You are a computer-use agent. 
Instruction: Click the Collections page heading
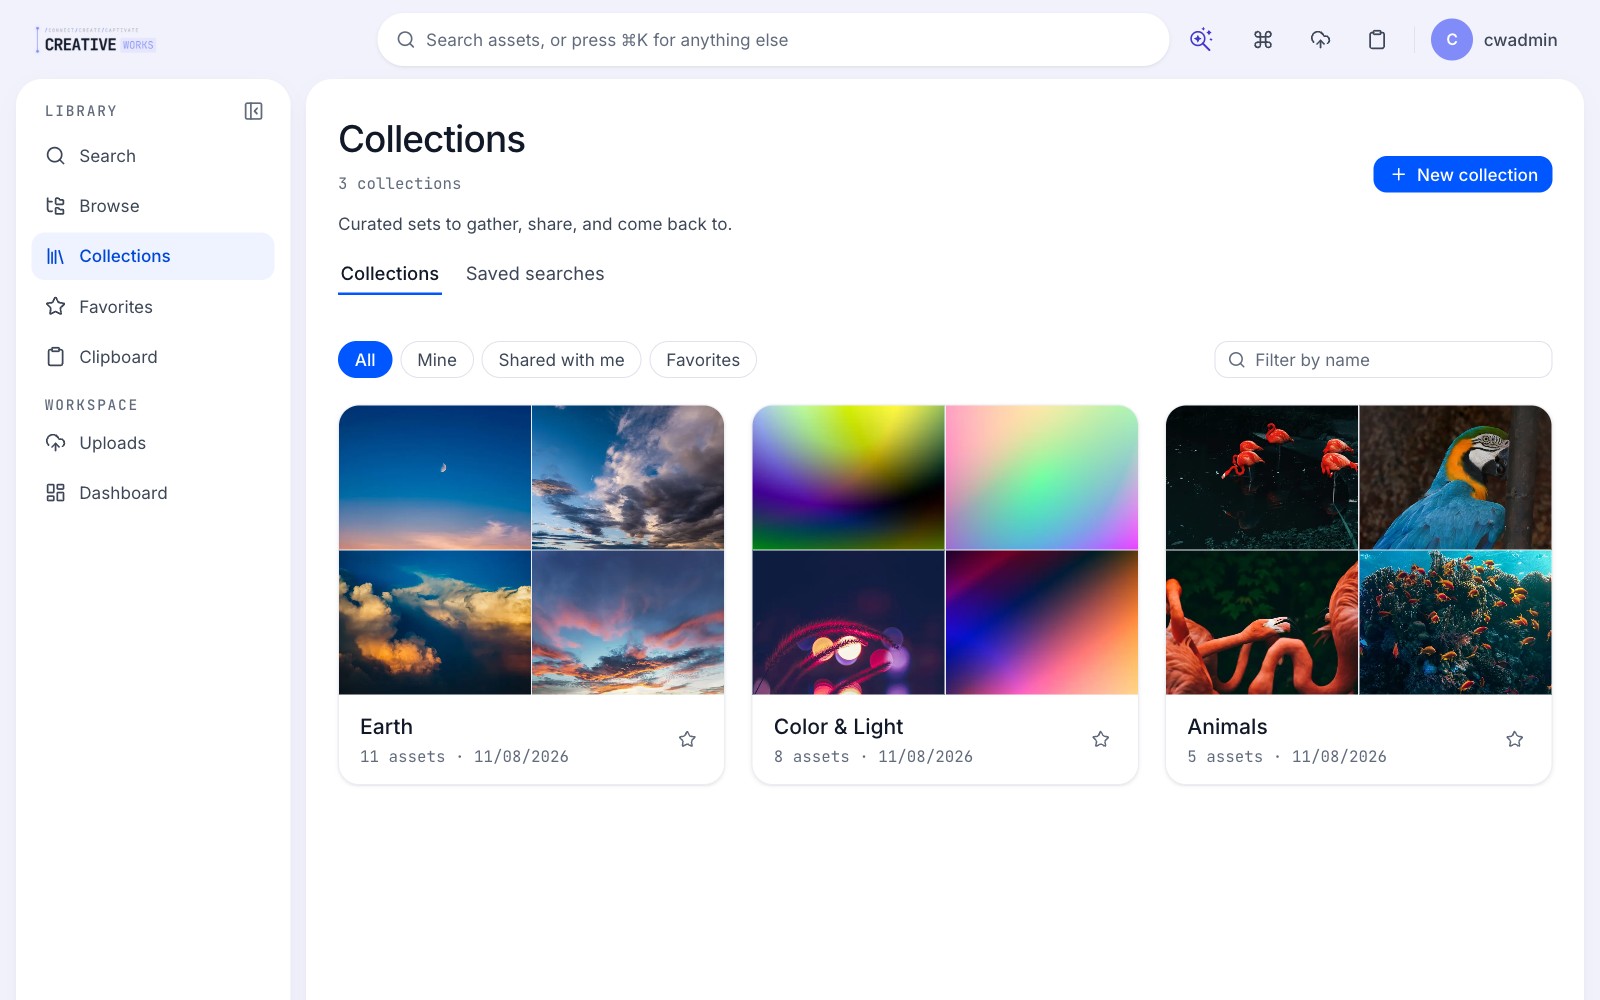tap(432, 139)
